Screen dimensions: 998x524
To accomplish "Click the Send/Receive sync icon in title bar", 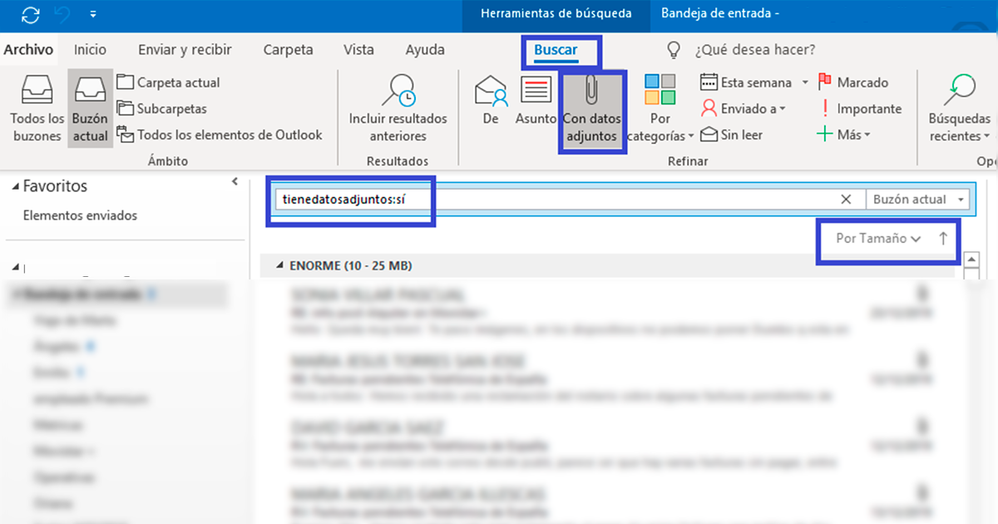I will tap(31, 14).
